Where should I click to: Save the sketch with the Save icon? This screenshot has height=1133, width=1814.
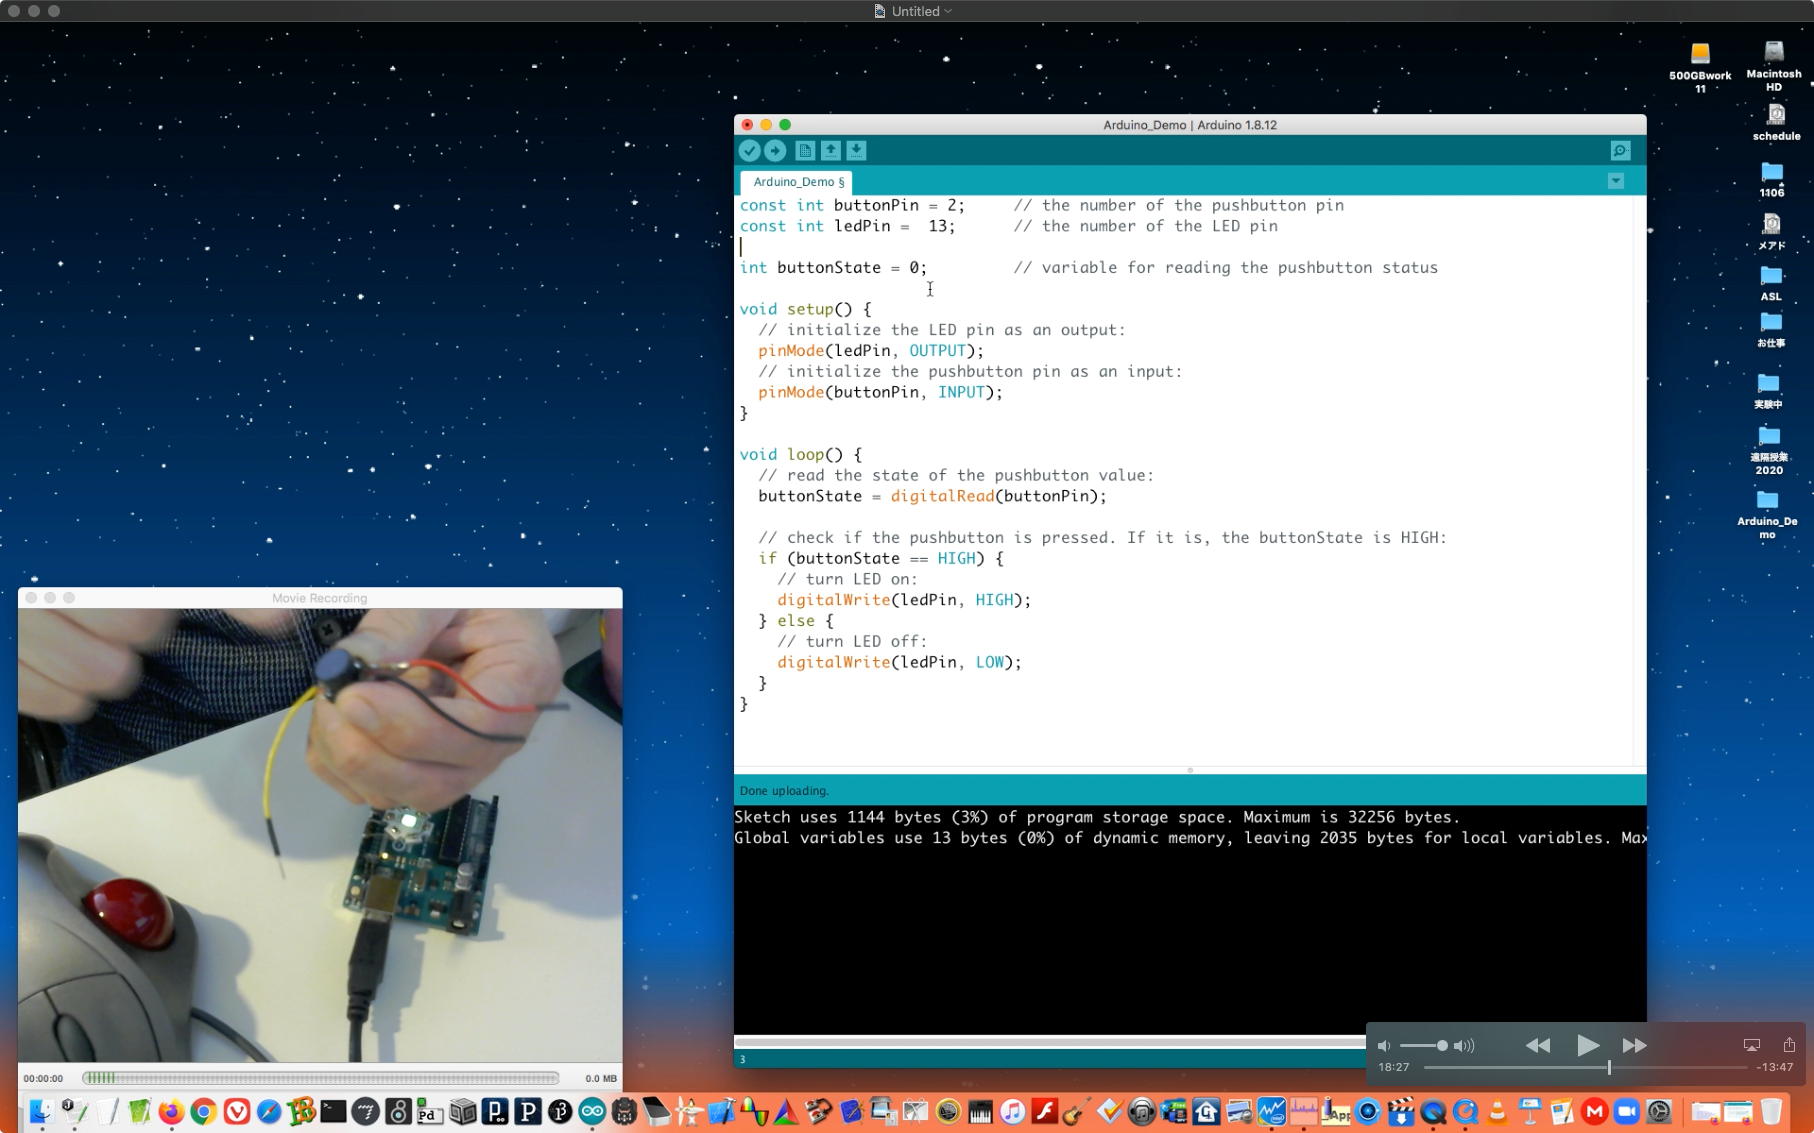pos(856,151)
